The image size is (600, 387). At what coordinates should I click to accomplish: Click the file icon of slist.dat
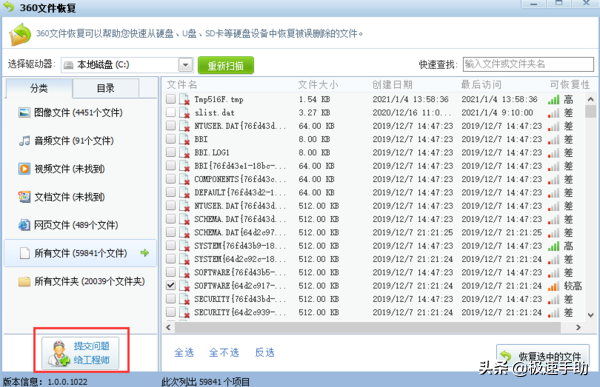click(184, 113)
